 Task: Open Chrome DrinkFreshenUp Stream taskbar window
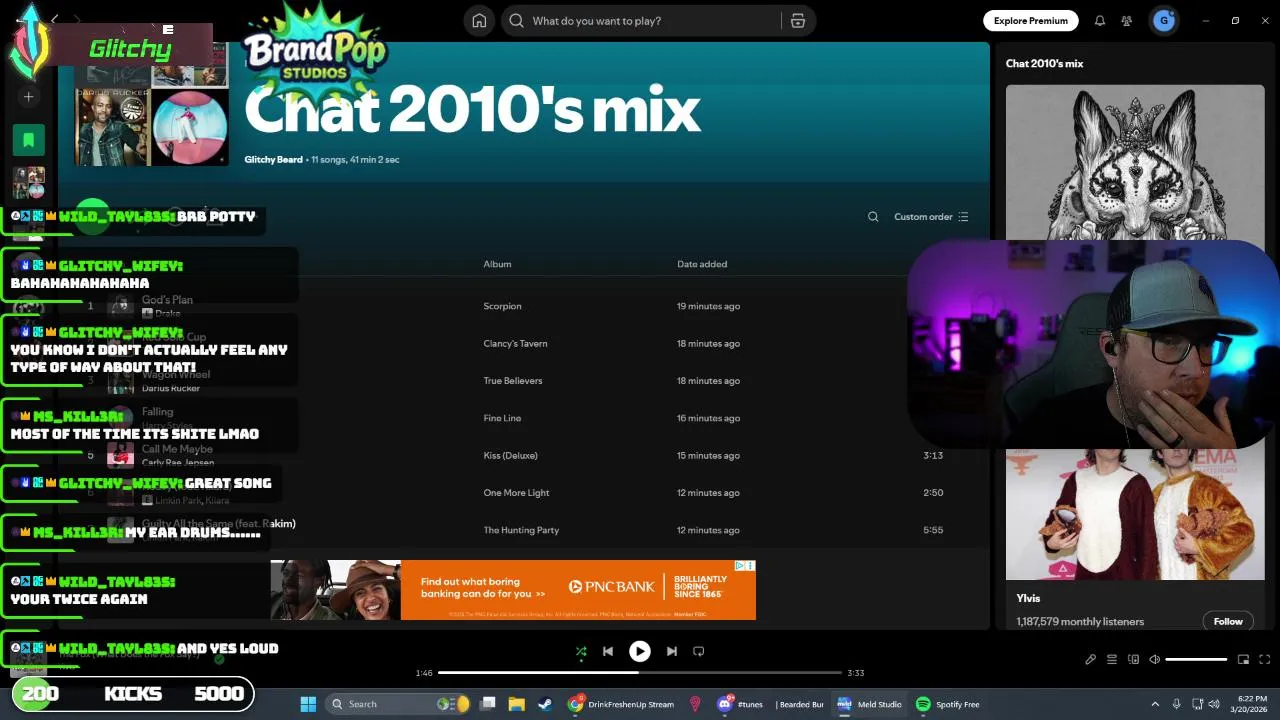tap(620, 704)
